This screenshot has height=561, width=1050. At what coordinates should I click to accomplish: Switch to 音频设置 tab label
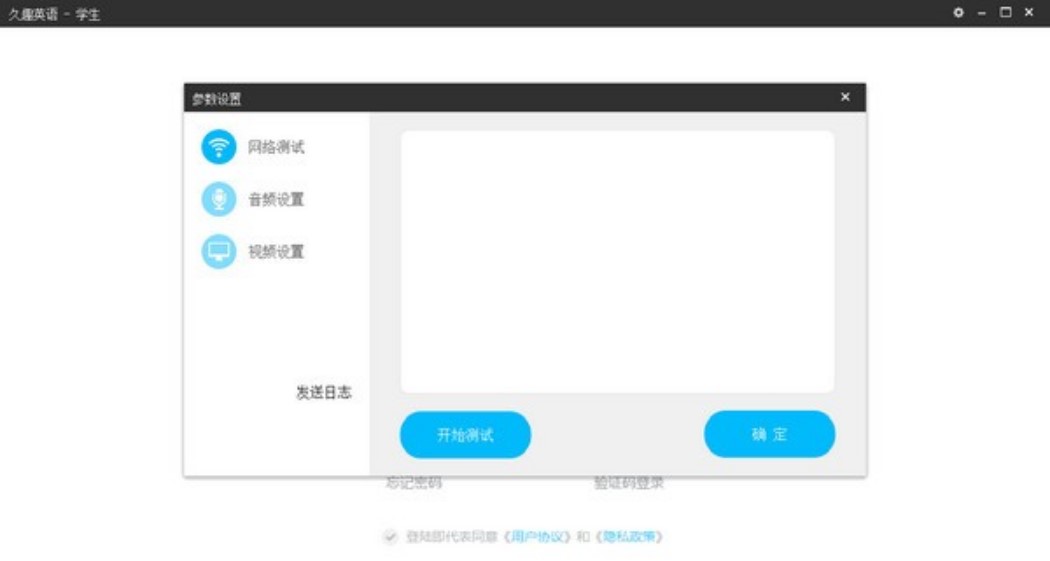276,199
